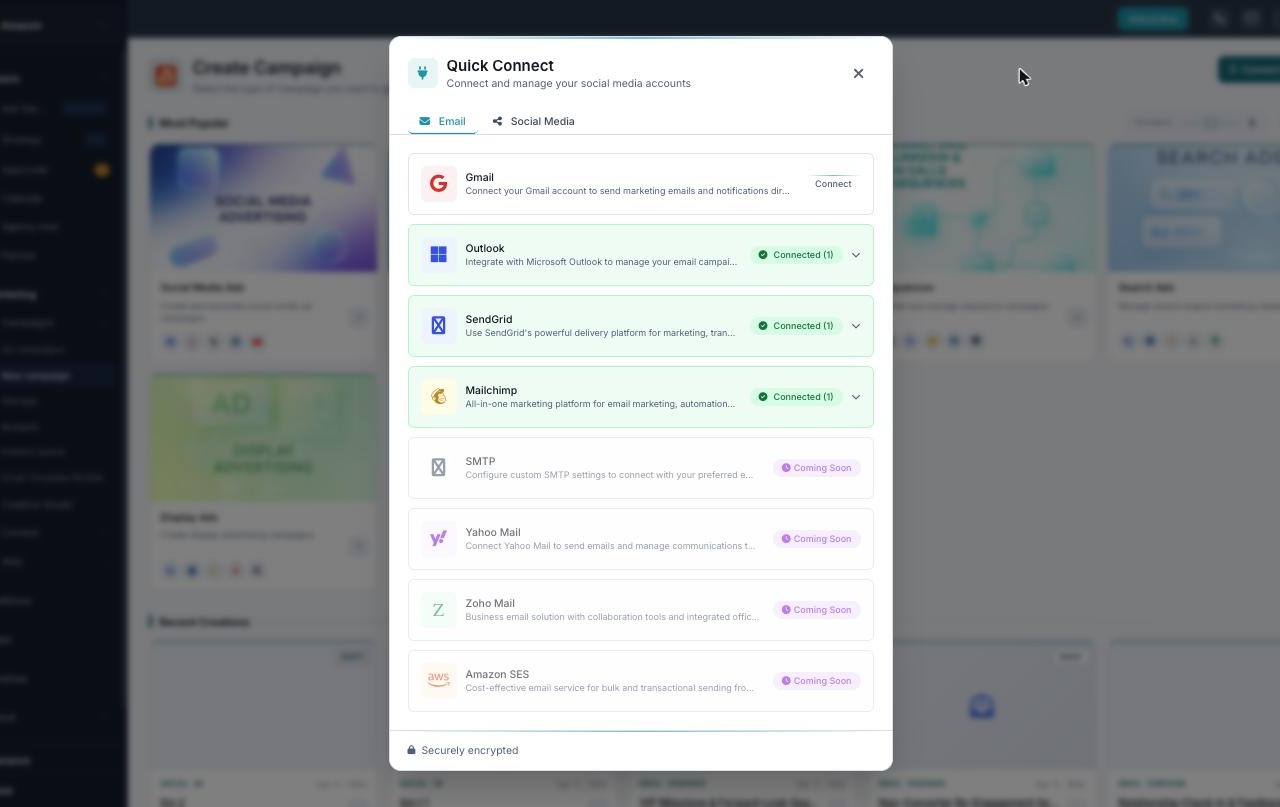This screenshot has width=1280, height=807.
Task: Click Mailchimp Connected (1) status badge
Action: (x=796, y=397)
